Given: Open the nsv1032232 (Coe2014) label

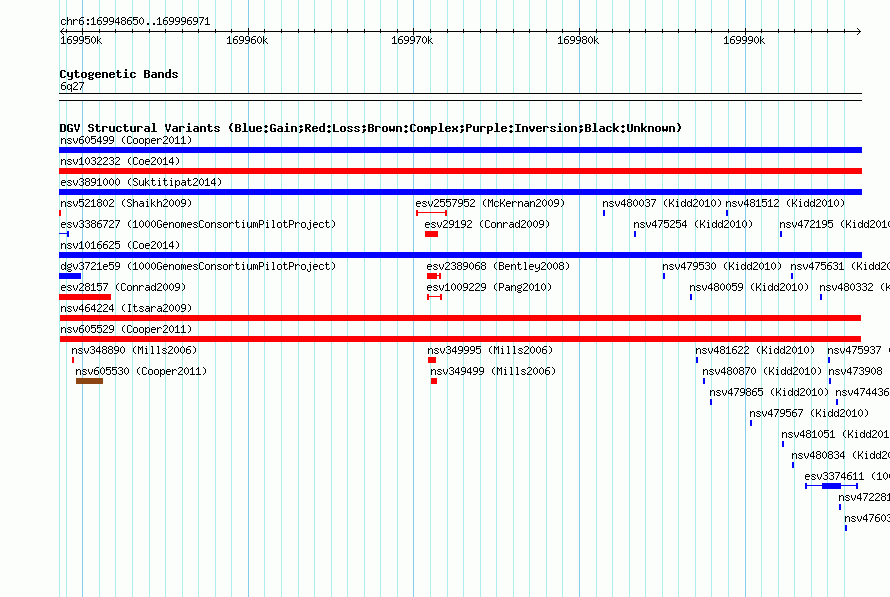Looking at the screenshot, I should [x=120, y=161].
